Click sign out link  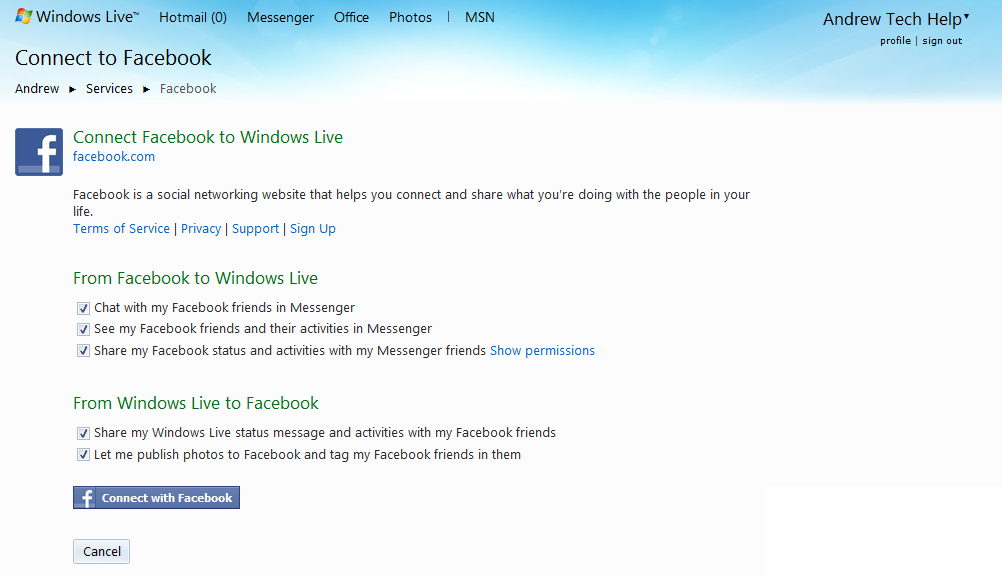point(942,40)
